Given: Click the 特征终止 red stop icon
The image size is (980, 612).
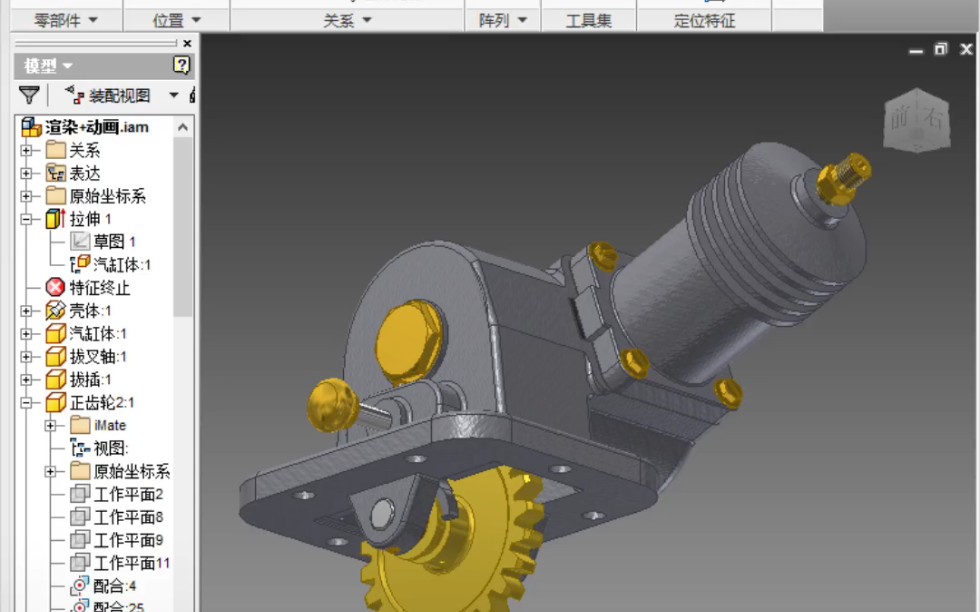Looking at the screenshot, I should coord(56,288).
